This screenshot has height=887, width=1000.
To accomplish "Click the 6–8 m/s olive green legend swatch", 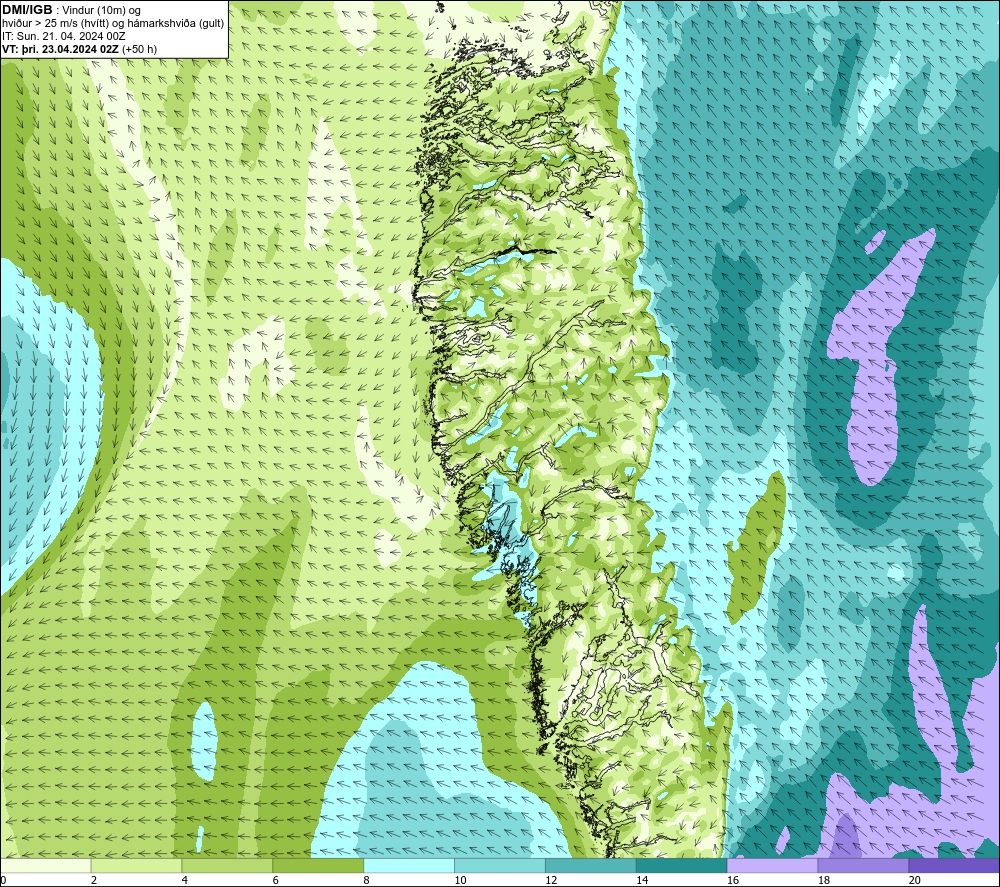I will (318, 865).
